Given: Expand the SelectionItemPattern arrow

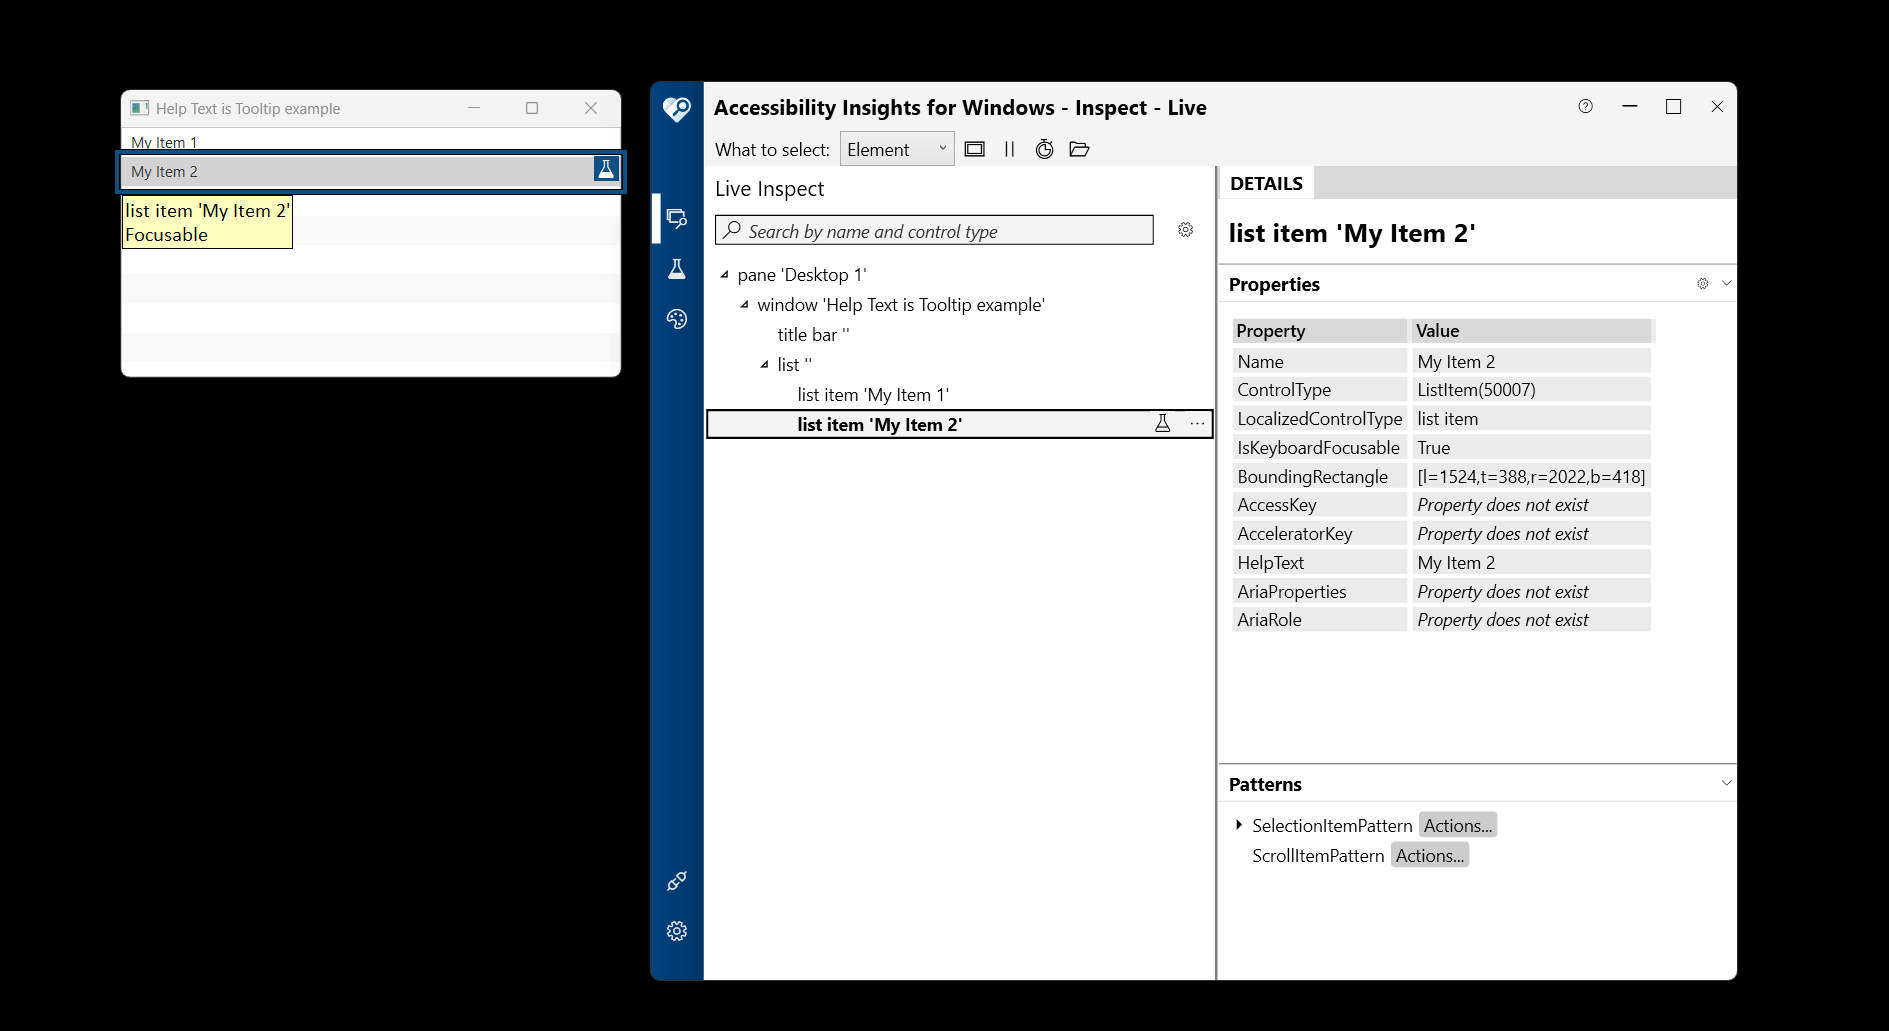Looking at the screenshot, I should coord(1239,825).
